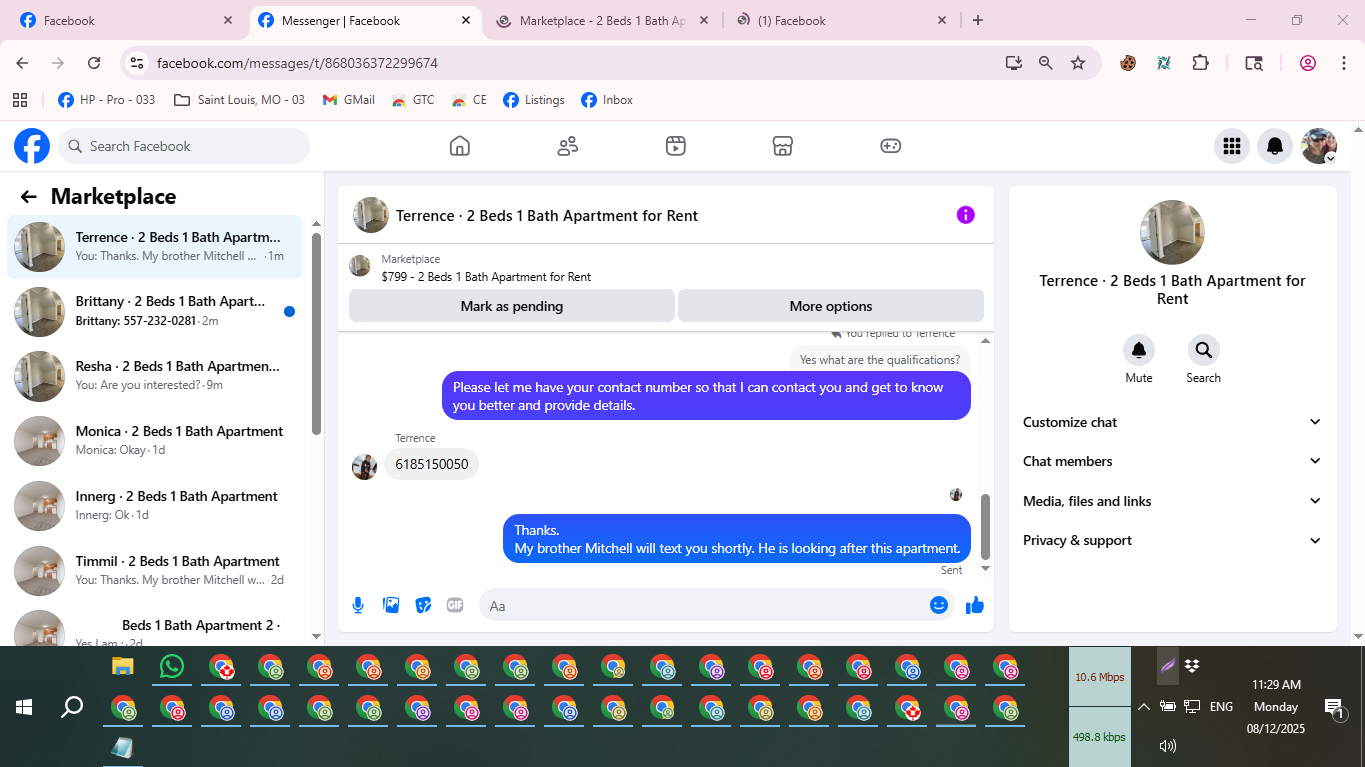Expand Media, files and links section
The height and width of the screenshot is (767, 1365).
(1173, 501)
